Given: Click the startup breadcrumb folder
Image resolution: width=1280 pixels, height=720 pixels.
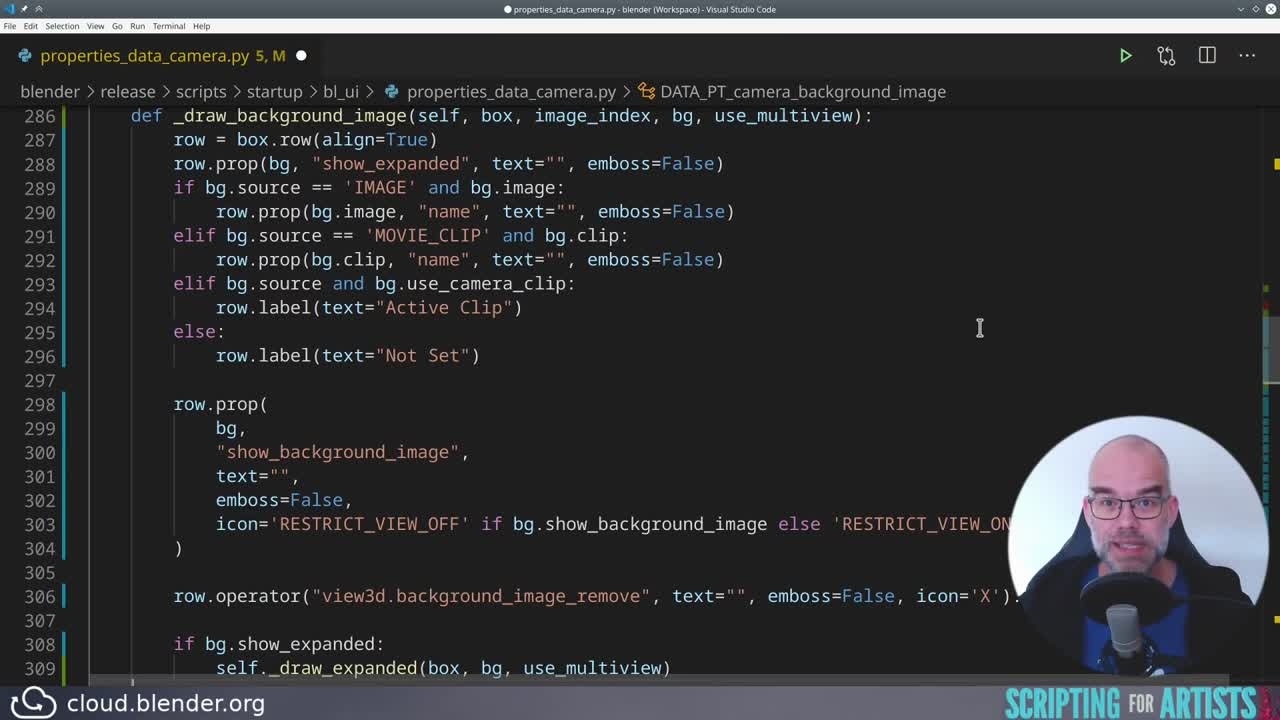Looking at the screenshot, I should pos(274,92).
